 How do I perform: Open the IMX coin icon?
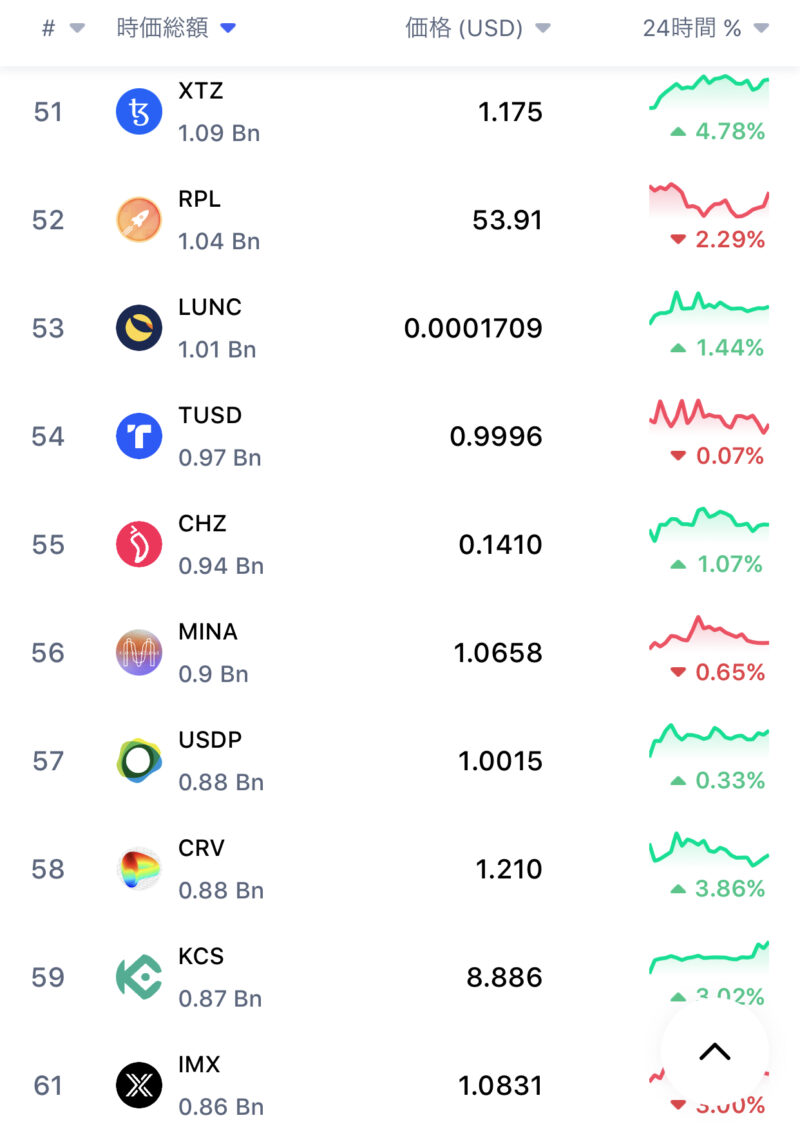(139, 1085)
